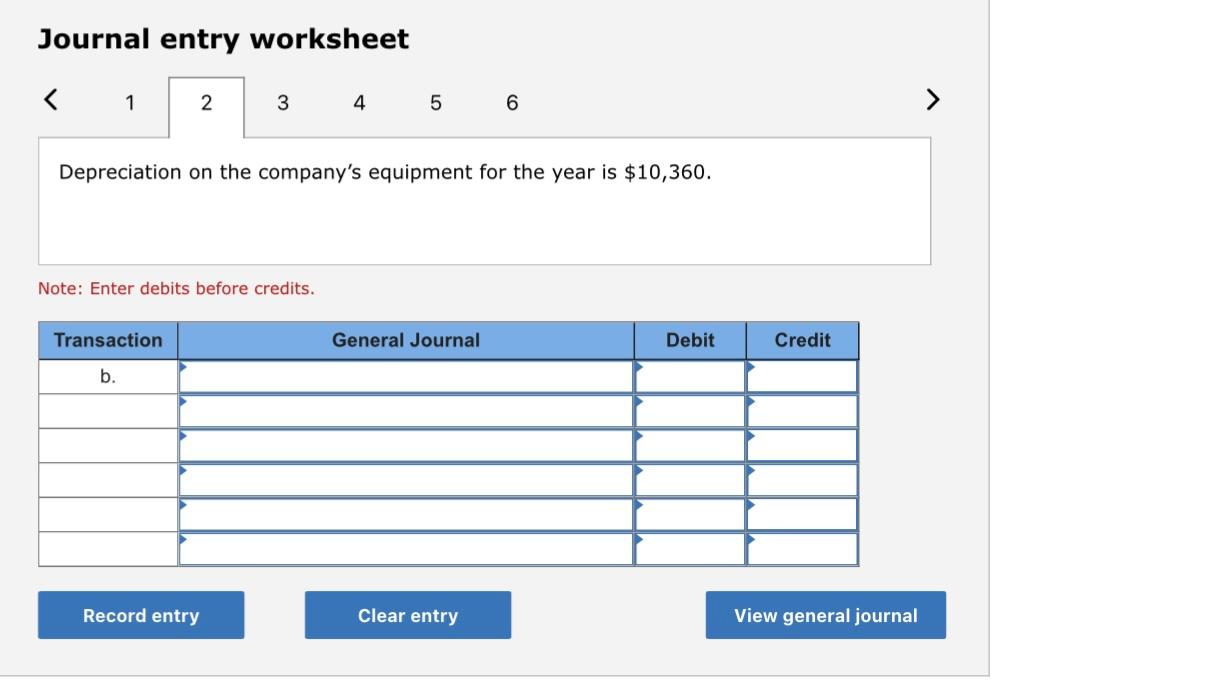Open transaction tab 4
The height and width of the screenshot is (690, 1213).
(358, 101)
